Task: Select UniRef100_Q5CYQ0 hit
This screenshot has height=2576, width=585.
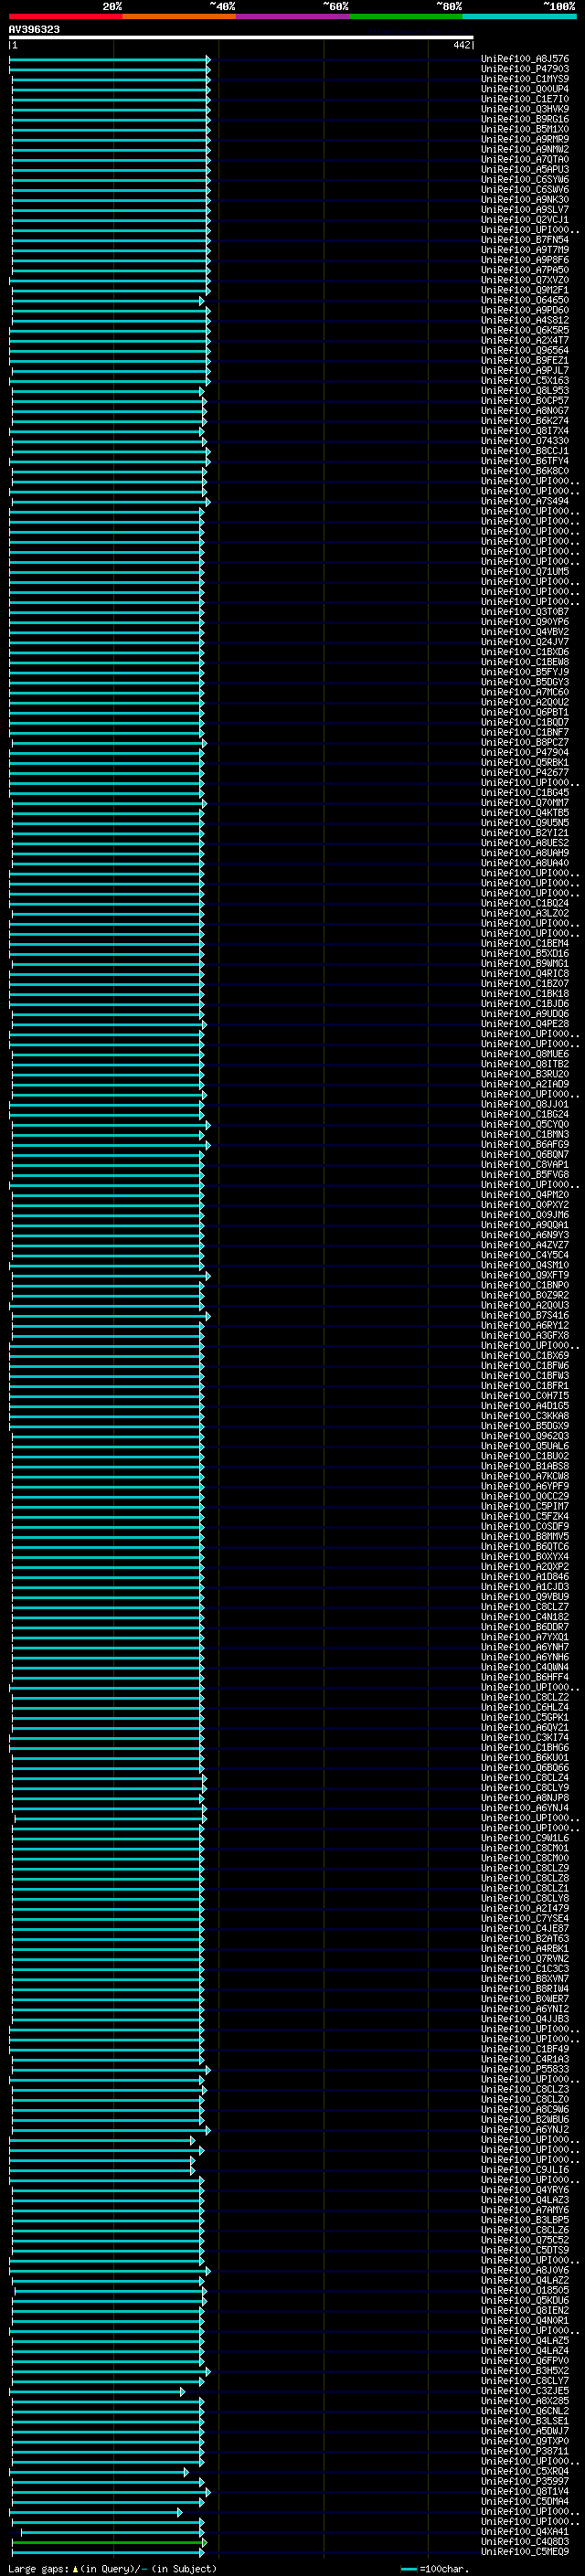Action: tap(525, 1125)
